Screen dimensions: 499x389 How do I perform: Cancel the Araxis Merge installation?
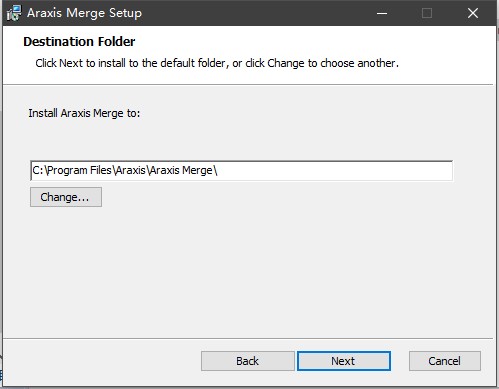tap(445, 361)
